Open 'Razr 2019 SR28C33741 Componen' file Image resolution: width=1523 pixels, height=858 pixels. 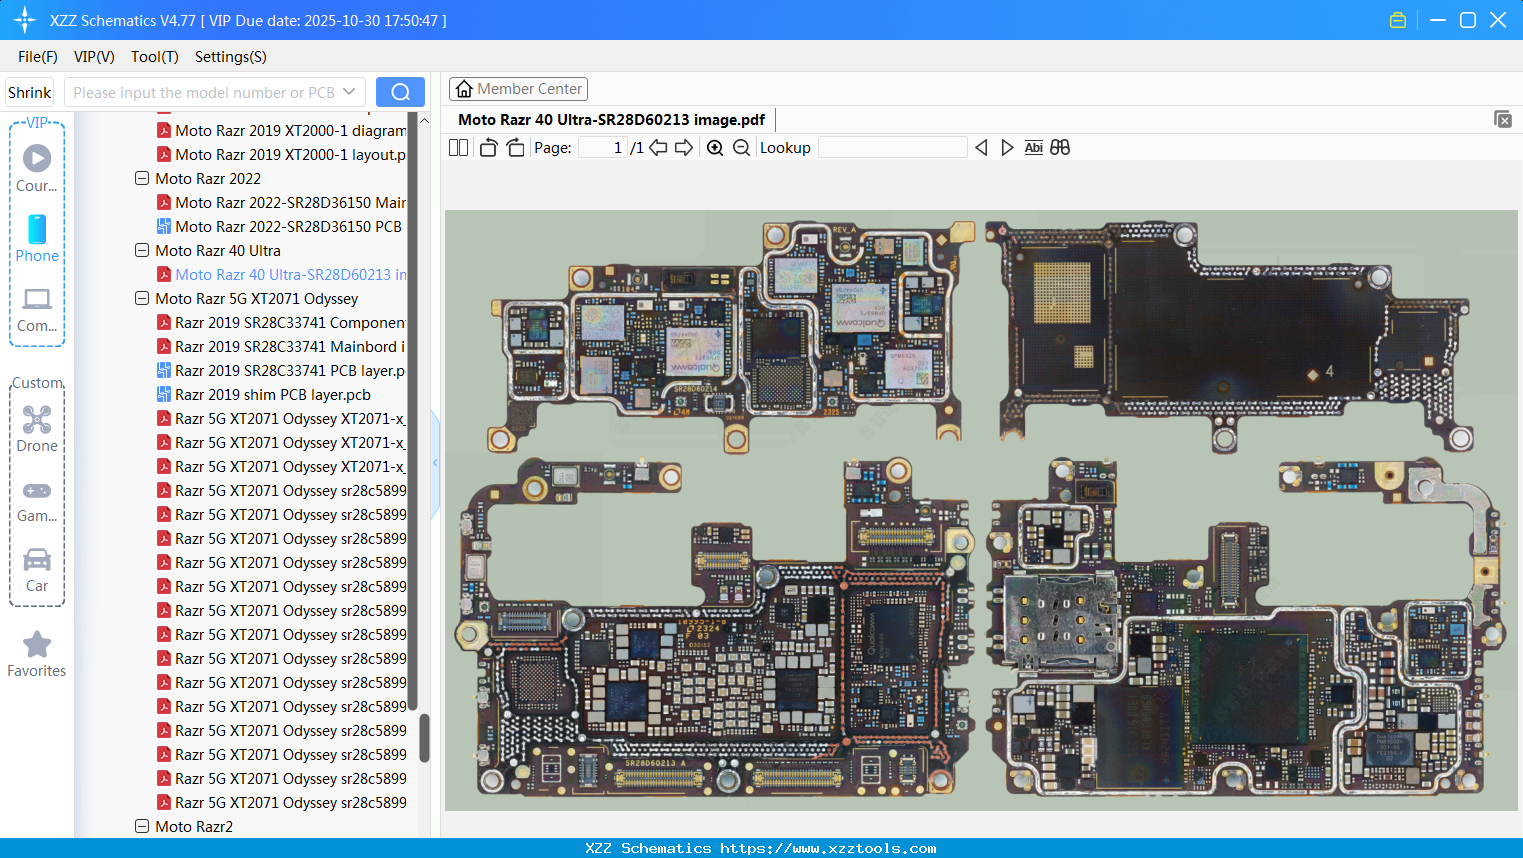coord(290,323)
